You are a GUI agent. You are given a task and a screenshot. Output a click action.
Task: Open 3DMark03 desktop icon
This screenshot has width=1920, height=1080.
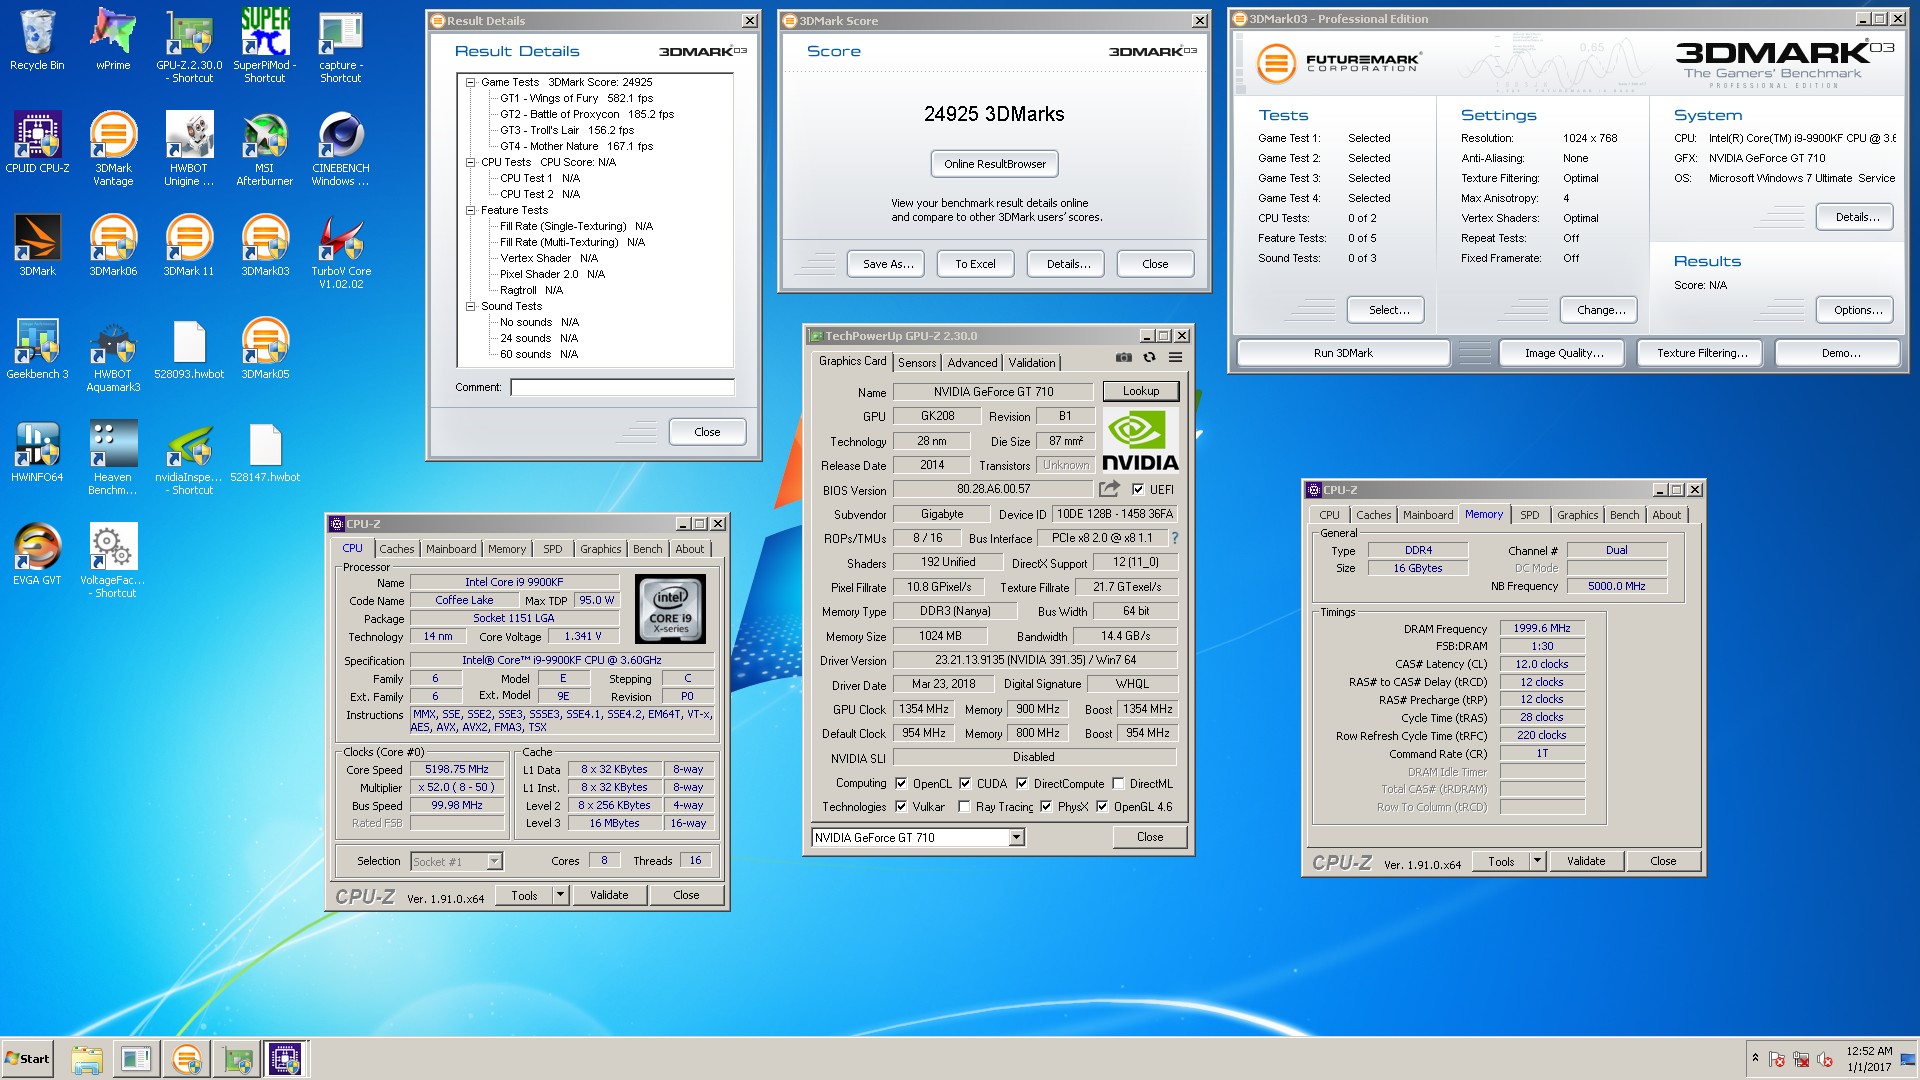pyautogui.click(x=265, y=245)
